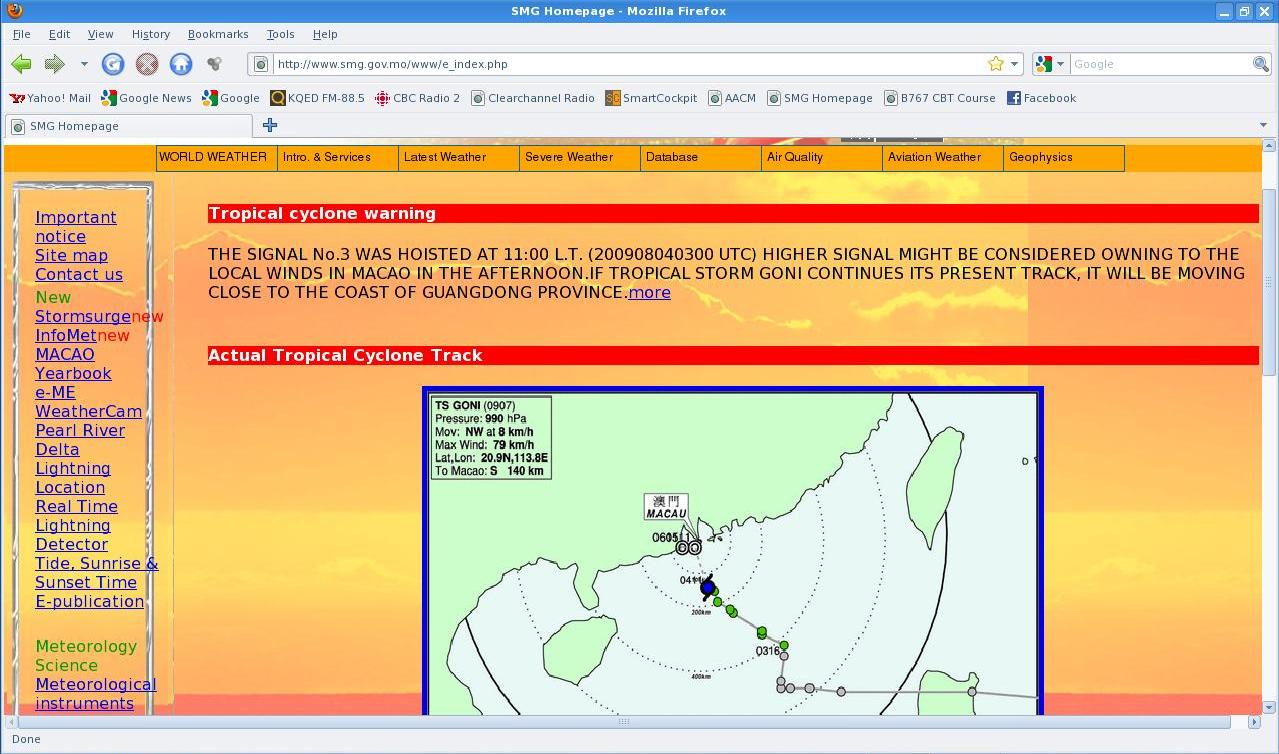The width and height of the screenshot is (1279, 754).
Task: Focus the Google search input field
Action: coord(1160,64)
